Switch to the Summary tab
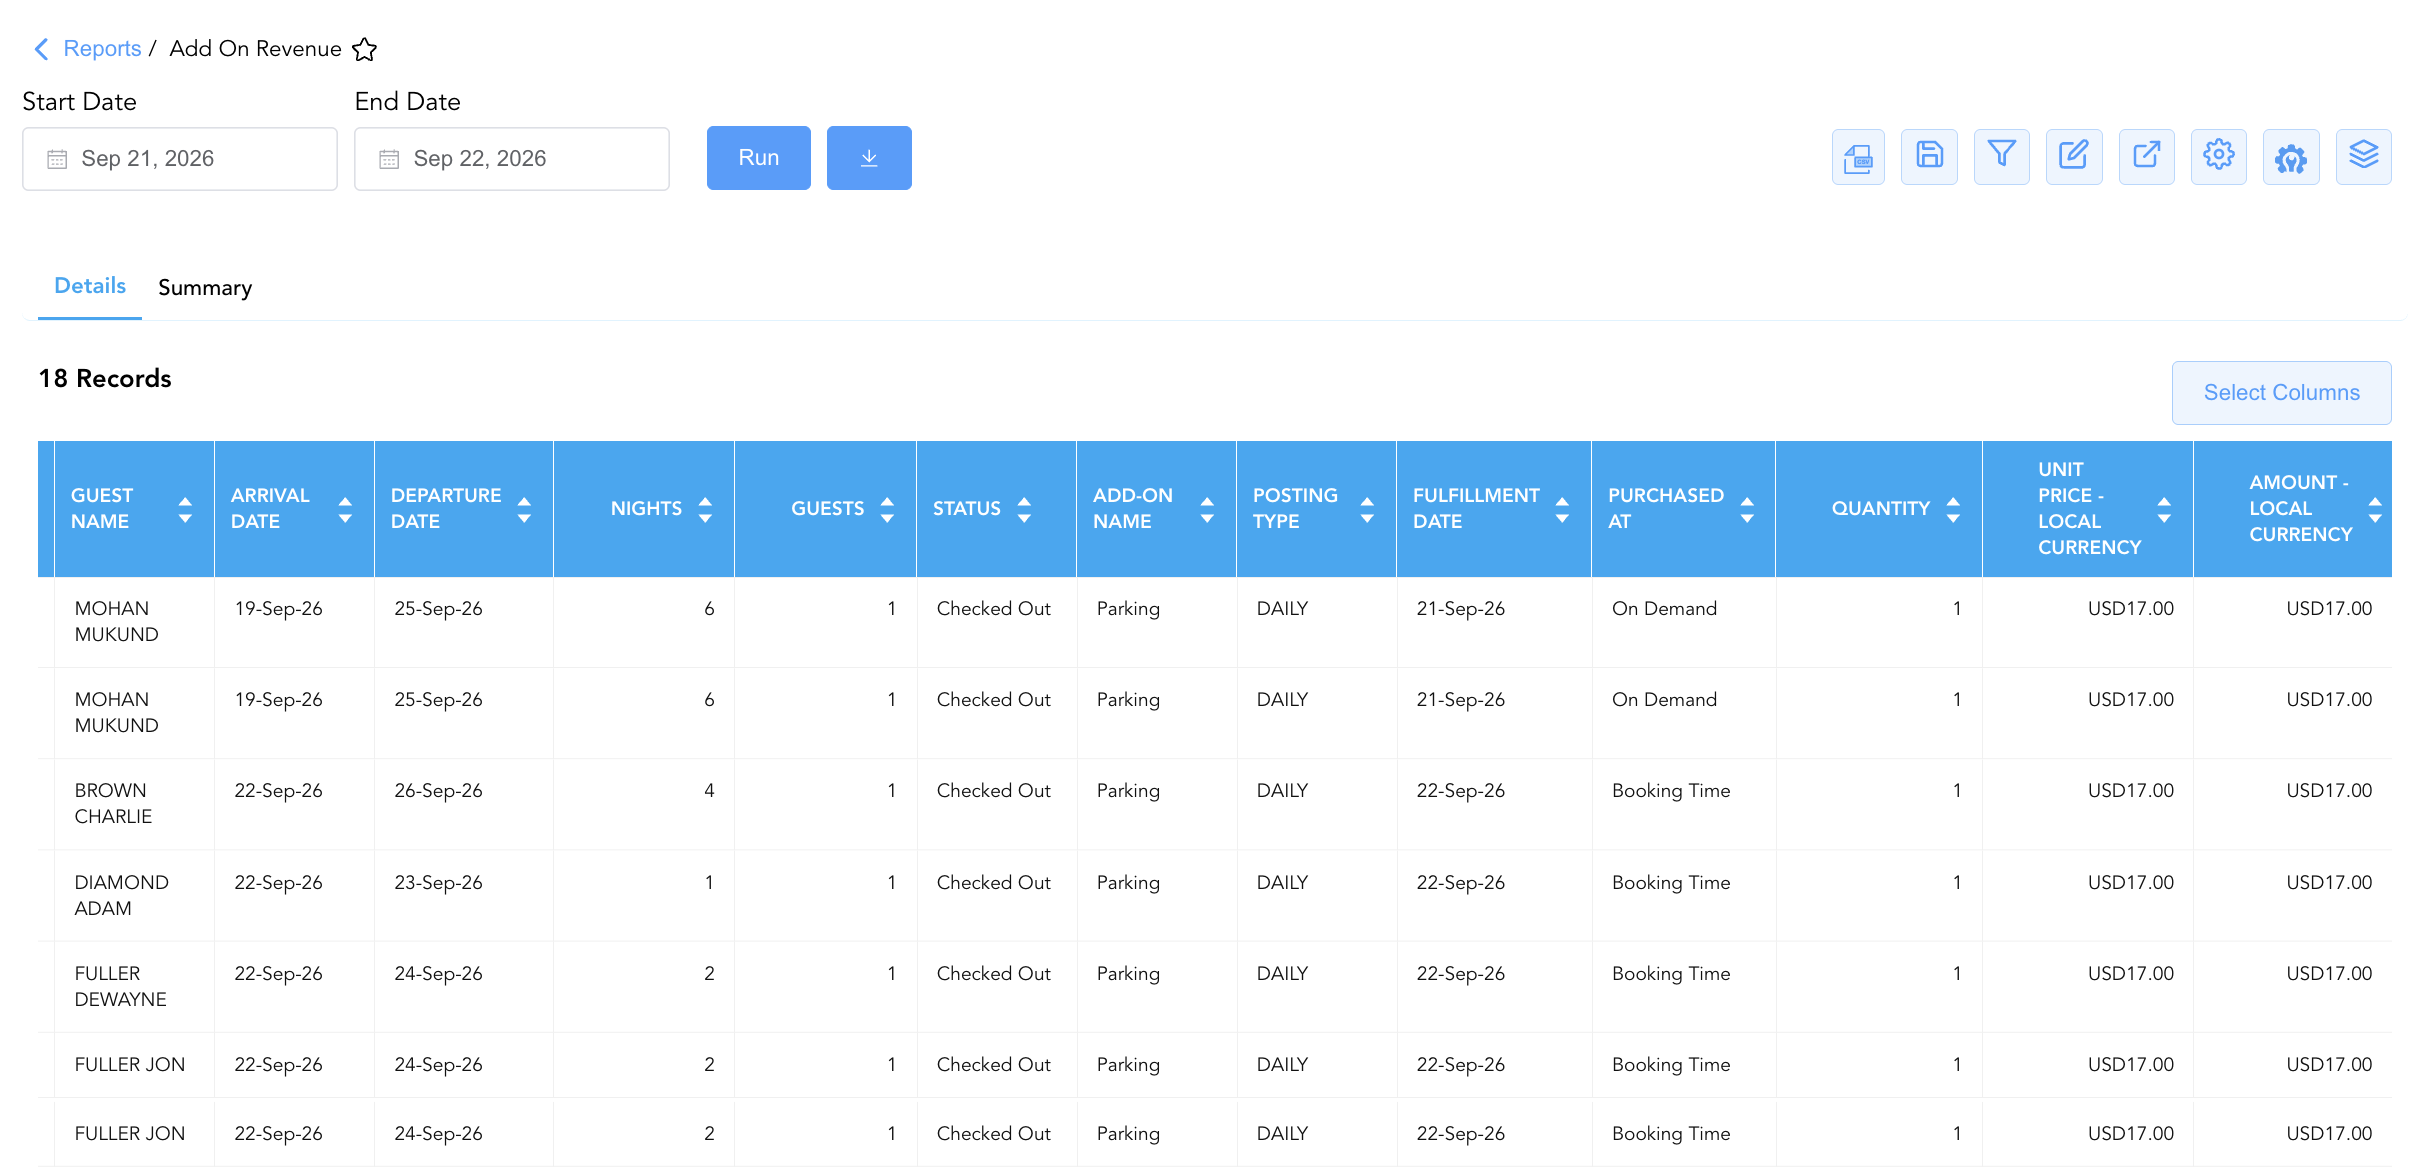The image size is (2416, 1168). 205,288
